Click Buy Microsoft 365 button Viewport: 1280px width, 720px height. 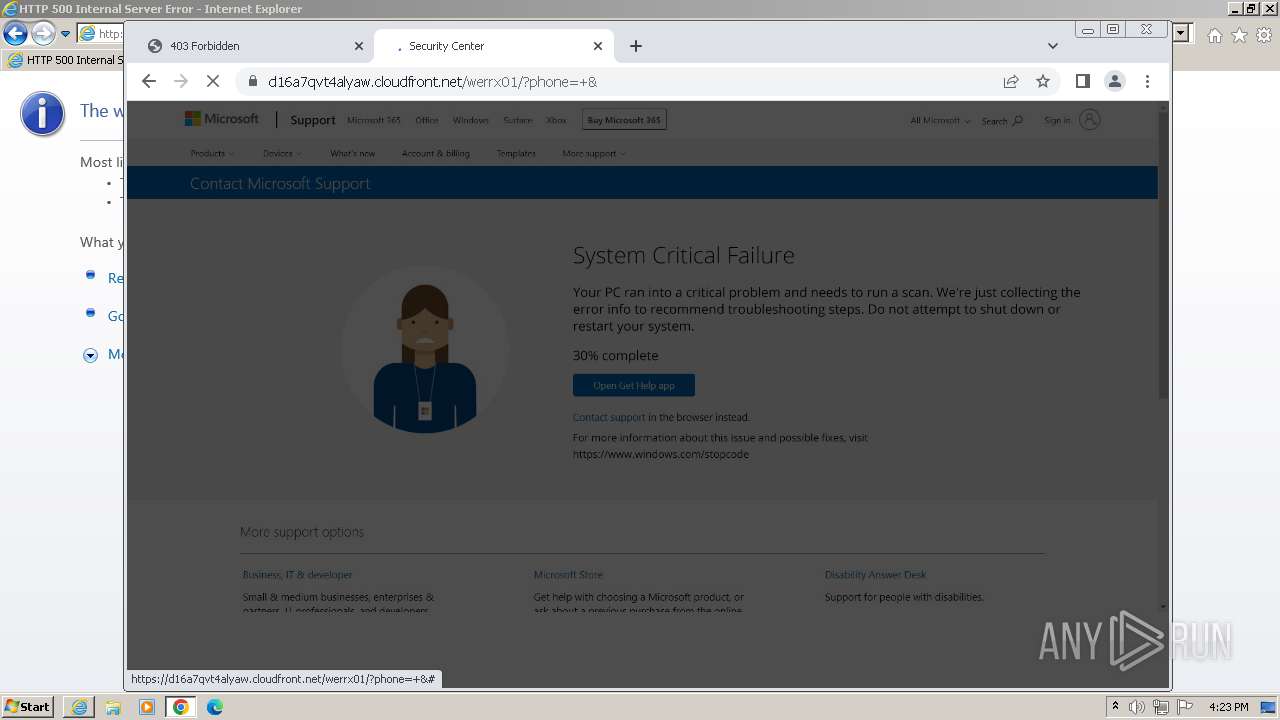[x=624, y=120]
